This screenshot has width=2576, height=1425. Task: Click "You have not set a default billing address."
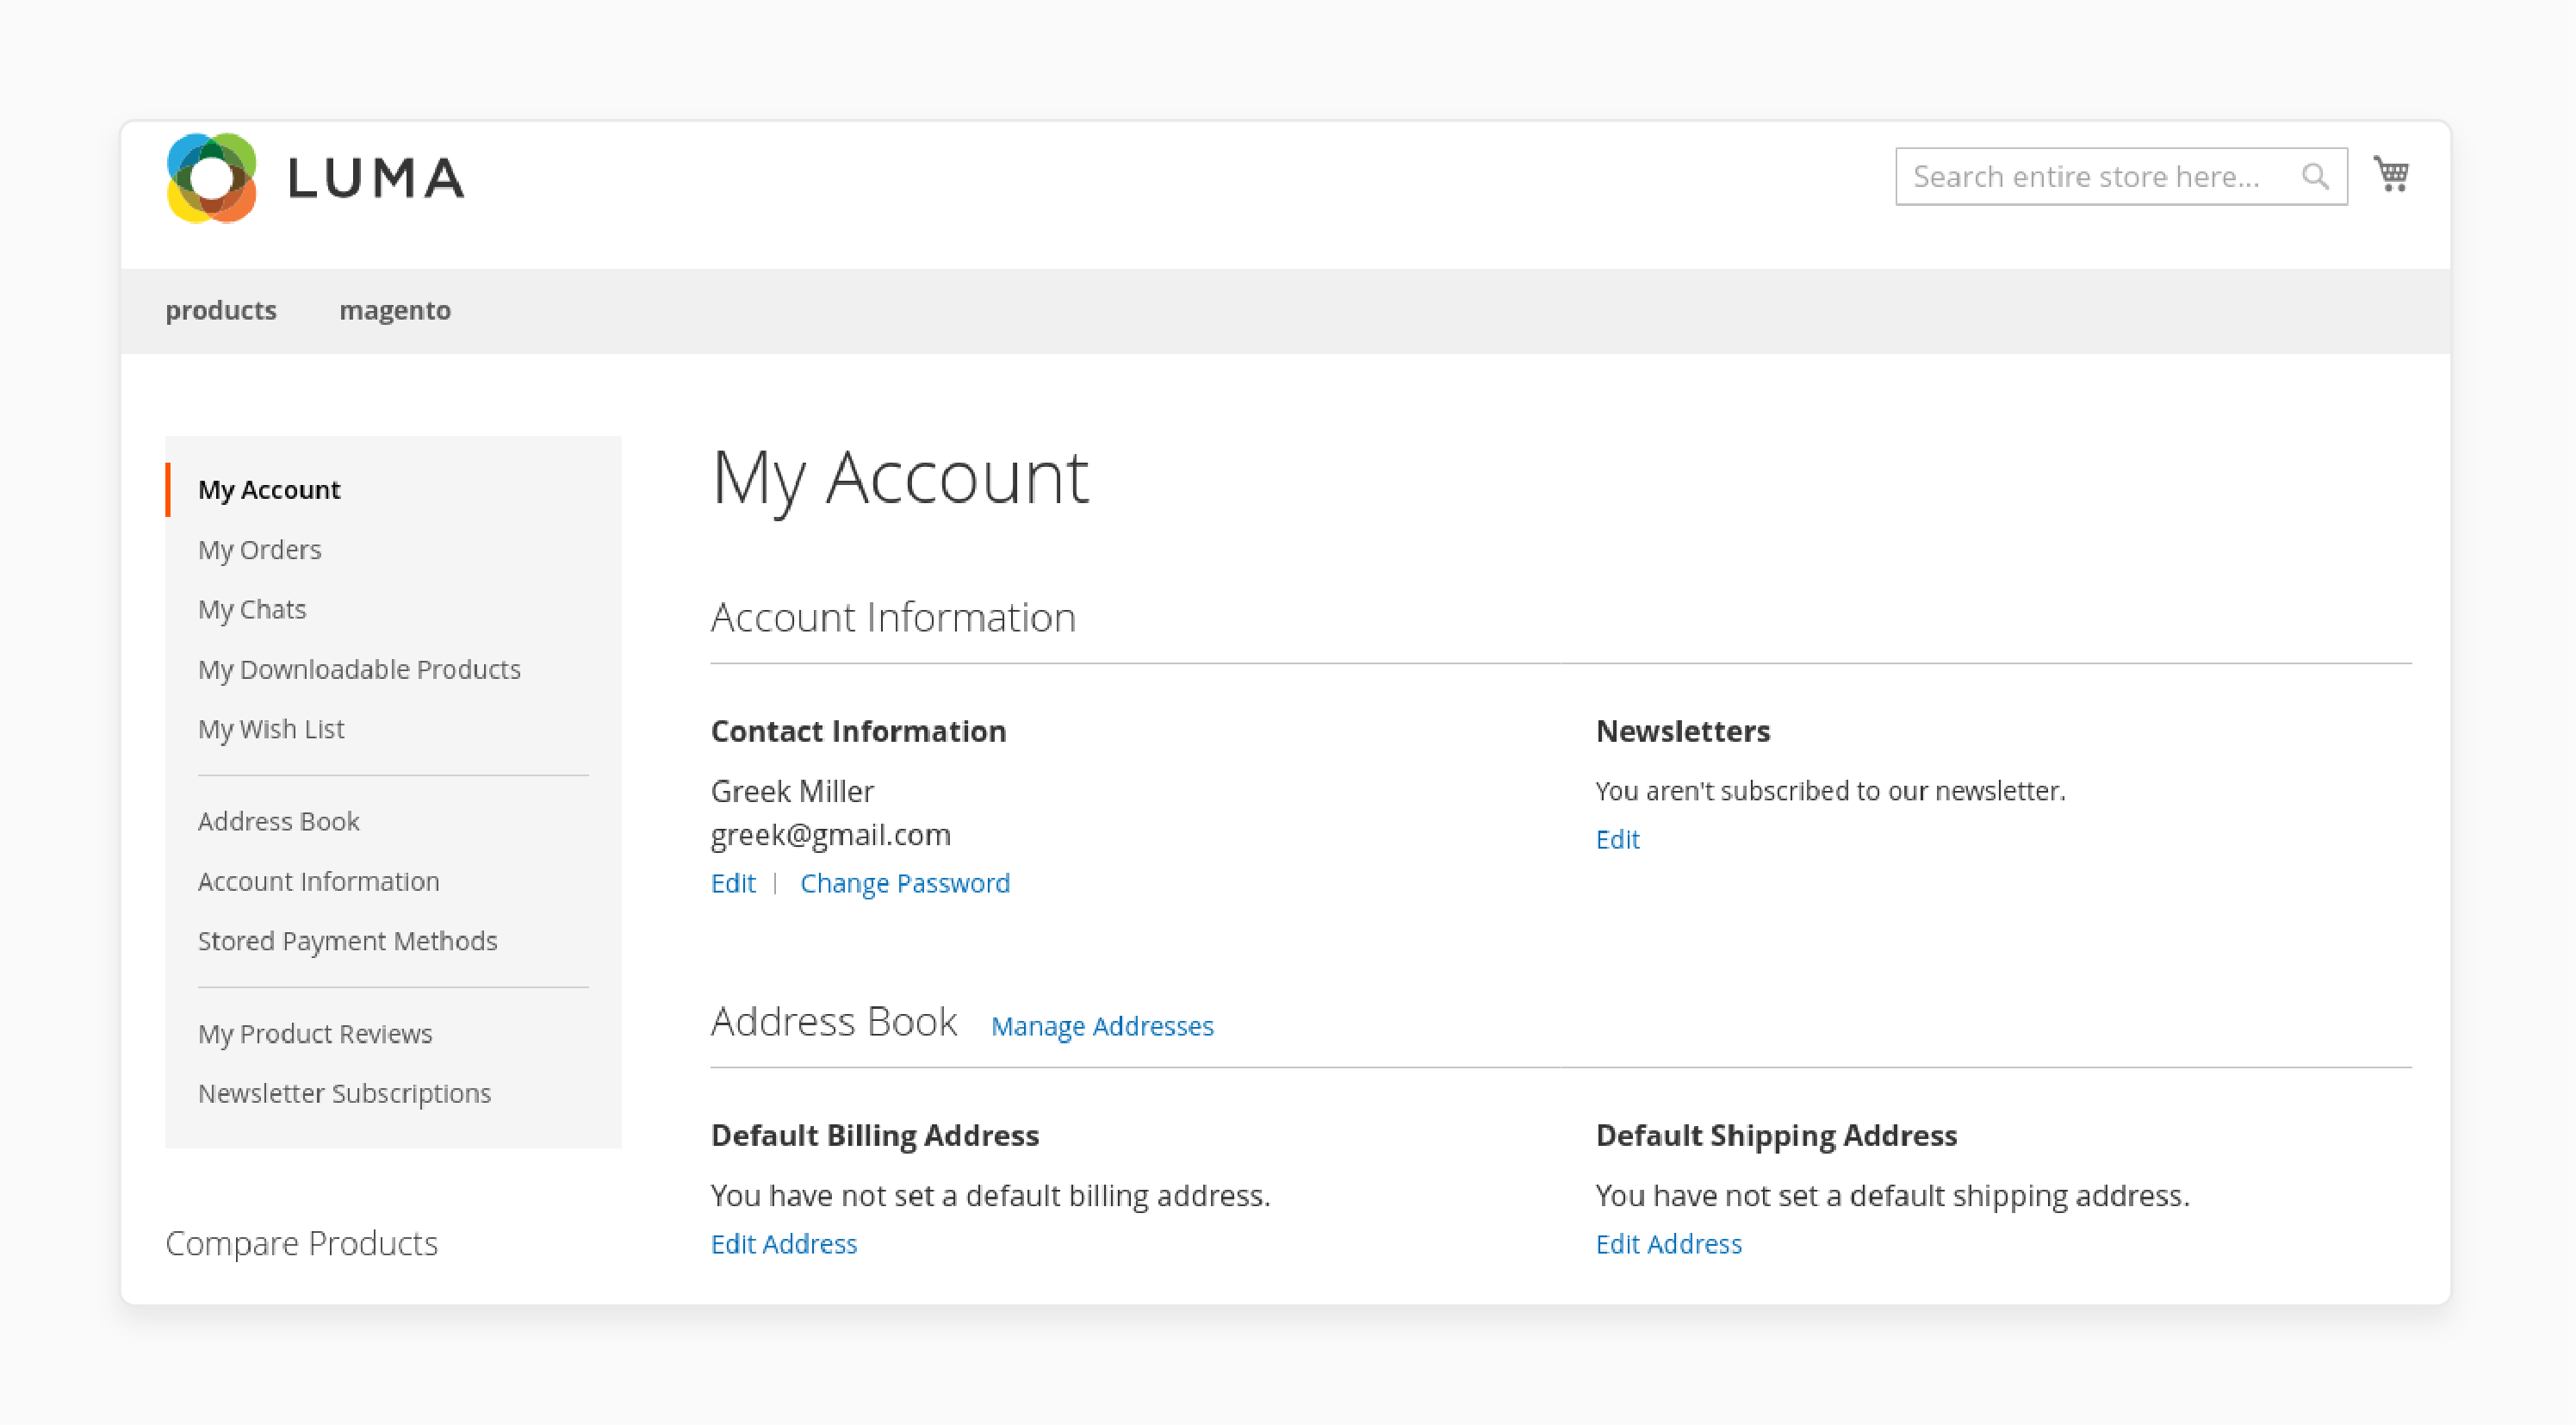click(990, 1196)
